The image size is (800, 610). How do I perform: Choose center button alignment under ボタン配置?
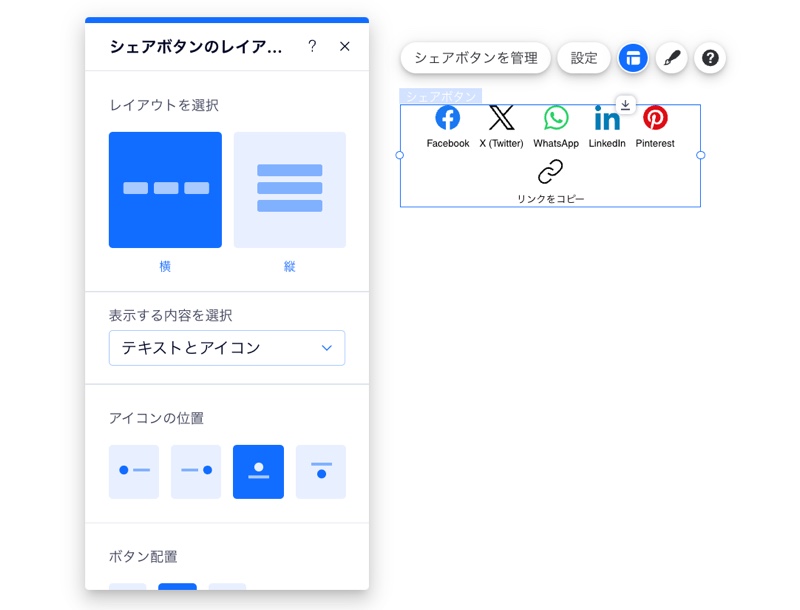177,587
